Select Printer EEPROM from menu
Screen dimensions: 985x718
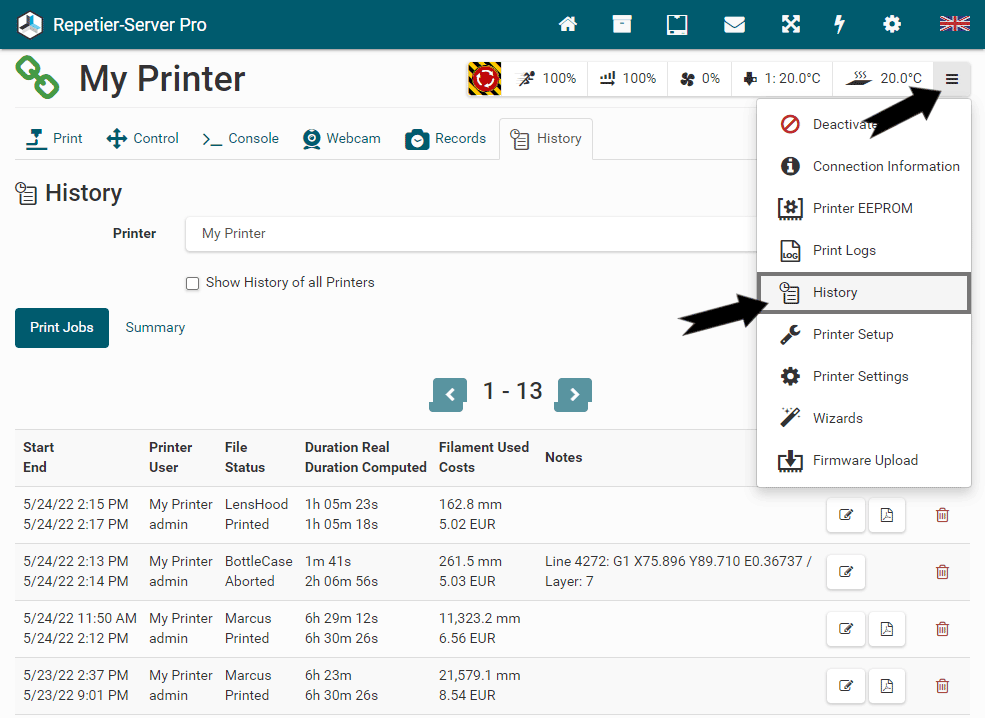(862, 208)
